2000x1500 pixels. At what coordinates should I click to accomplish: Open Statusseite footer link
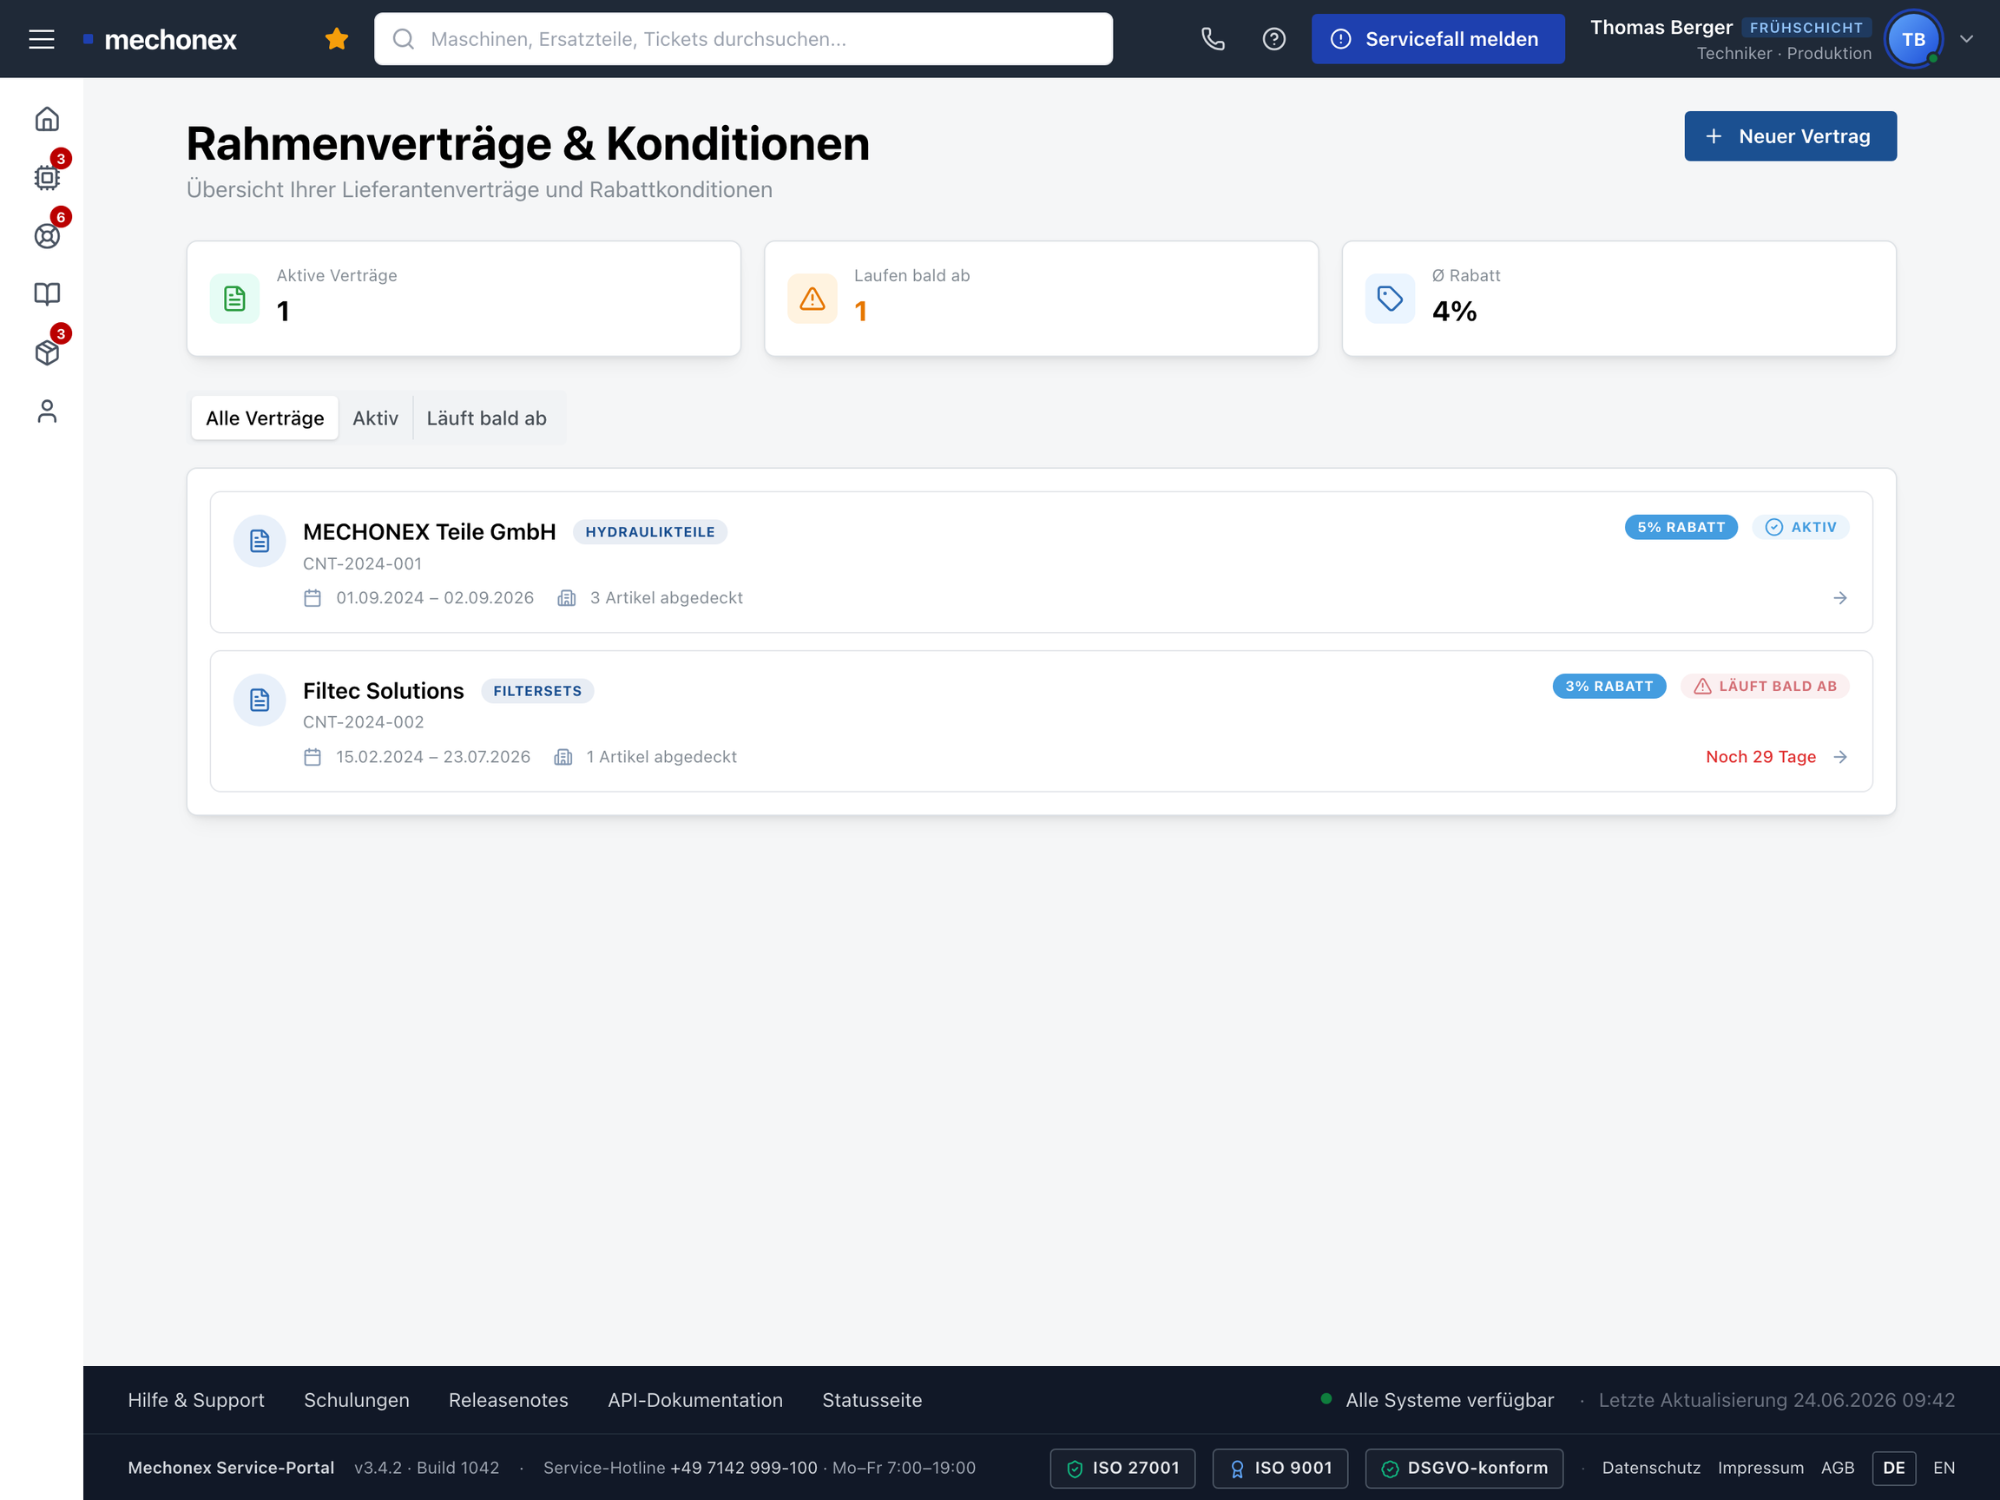pyautogui.click(x=872, y=1400)
